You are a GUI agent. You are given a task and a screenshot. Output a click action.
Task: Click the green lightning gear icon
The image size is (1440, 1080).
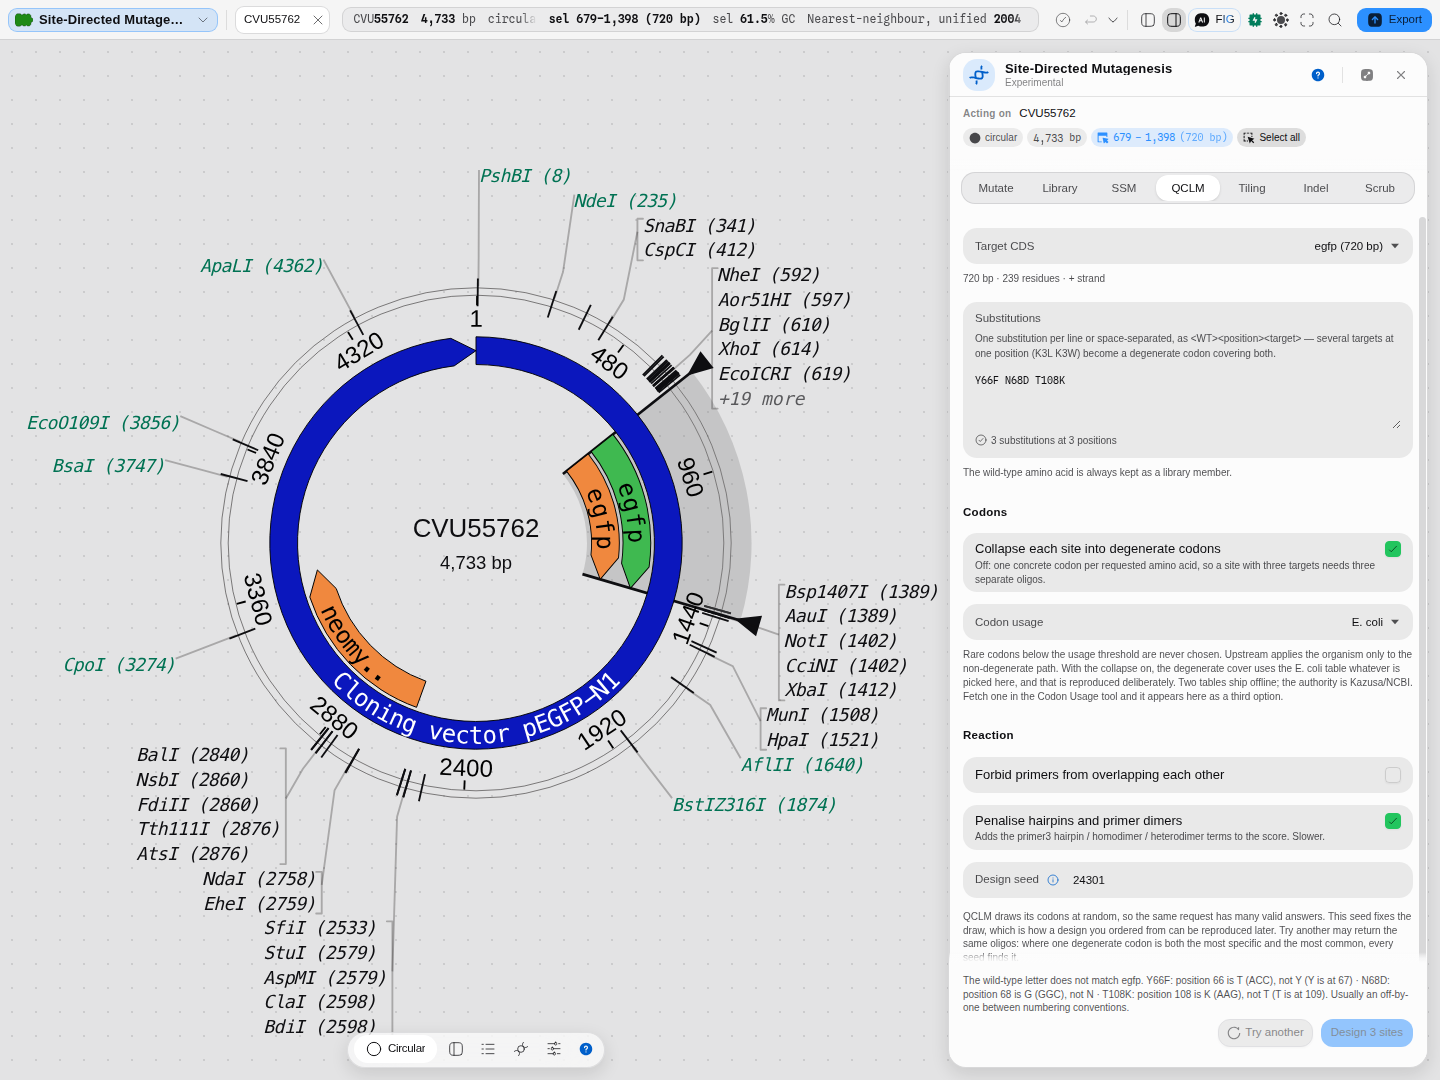click(1255, 20)
